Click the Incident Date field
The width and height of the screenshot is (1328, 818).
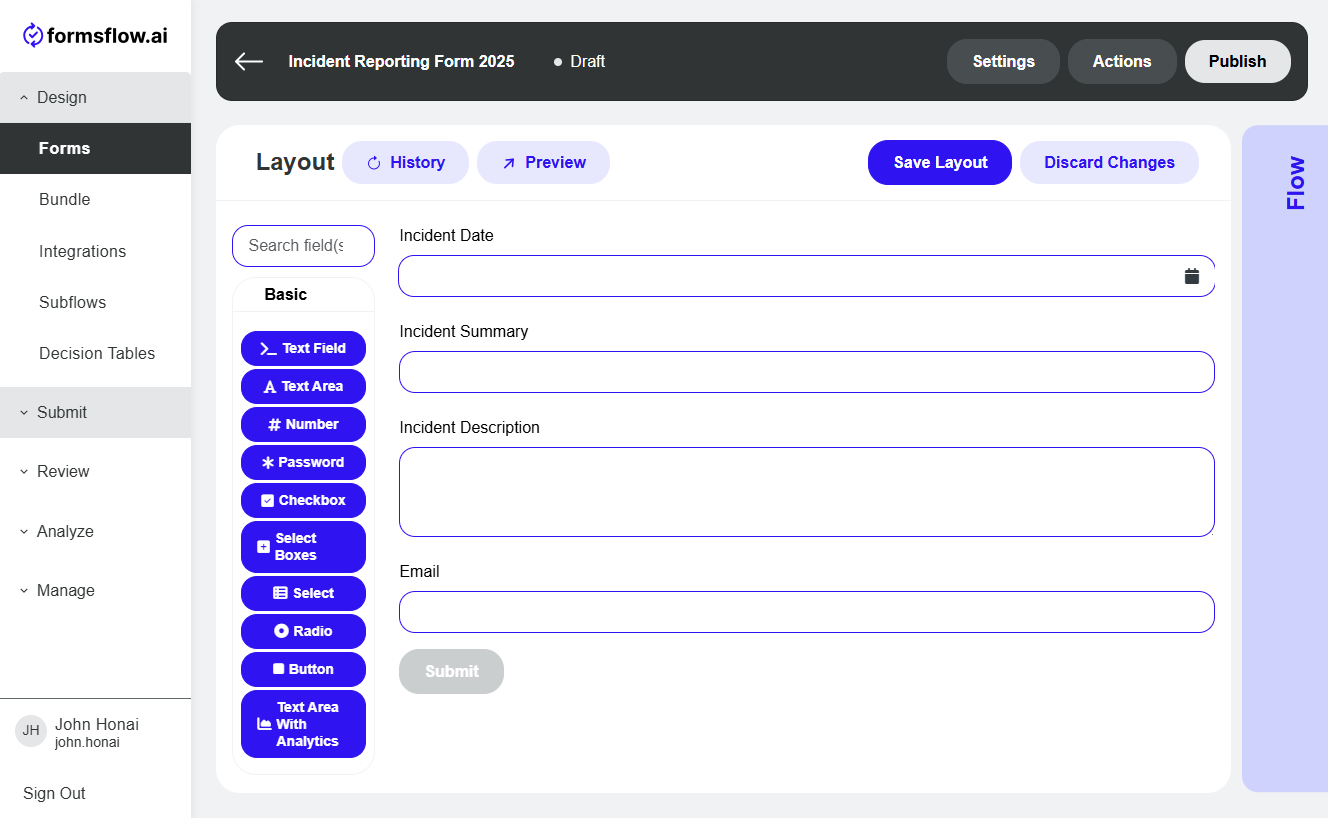(807, 276)
